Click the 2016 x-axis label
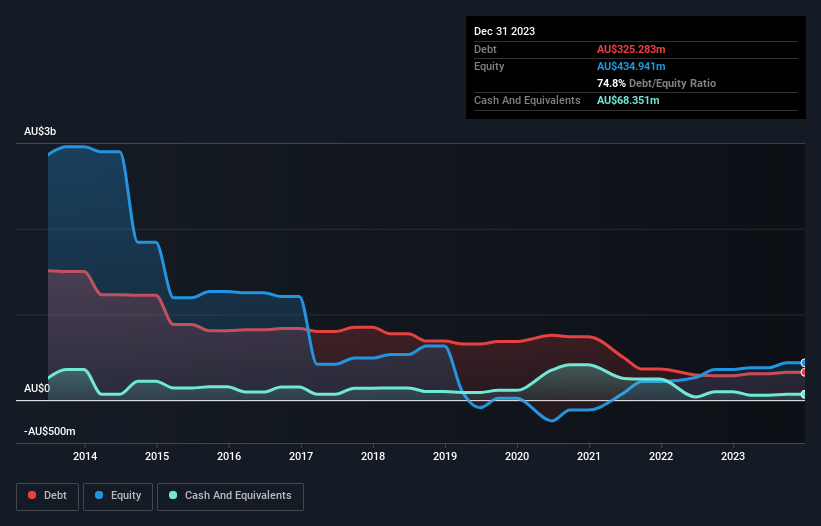The height and width of the screenshot is (526, 821). click(x=229, y=456)
